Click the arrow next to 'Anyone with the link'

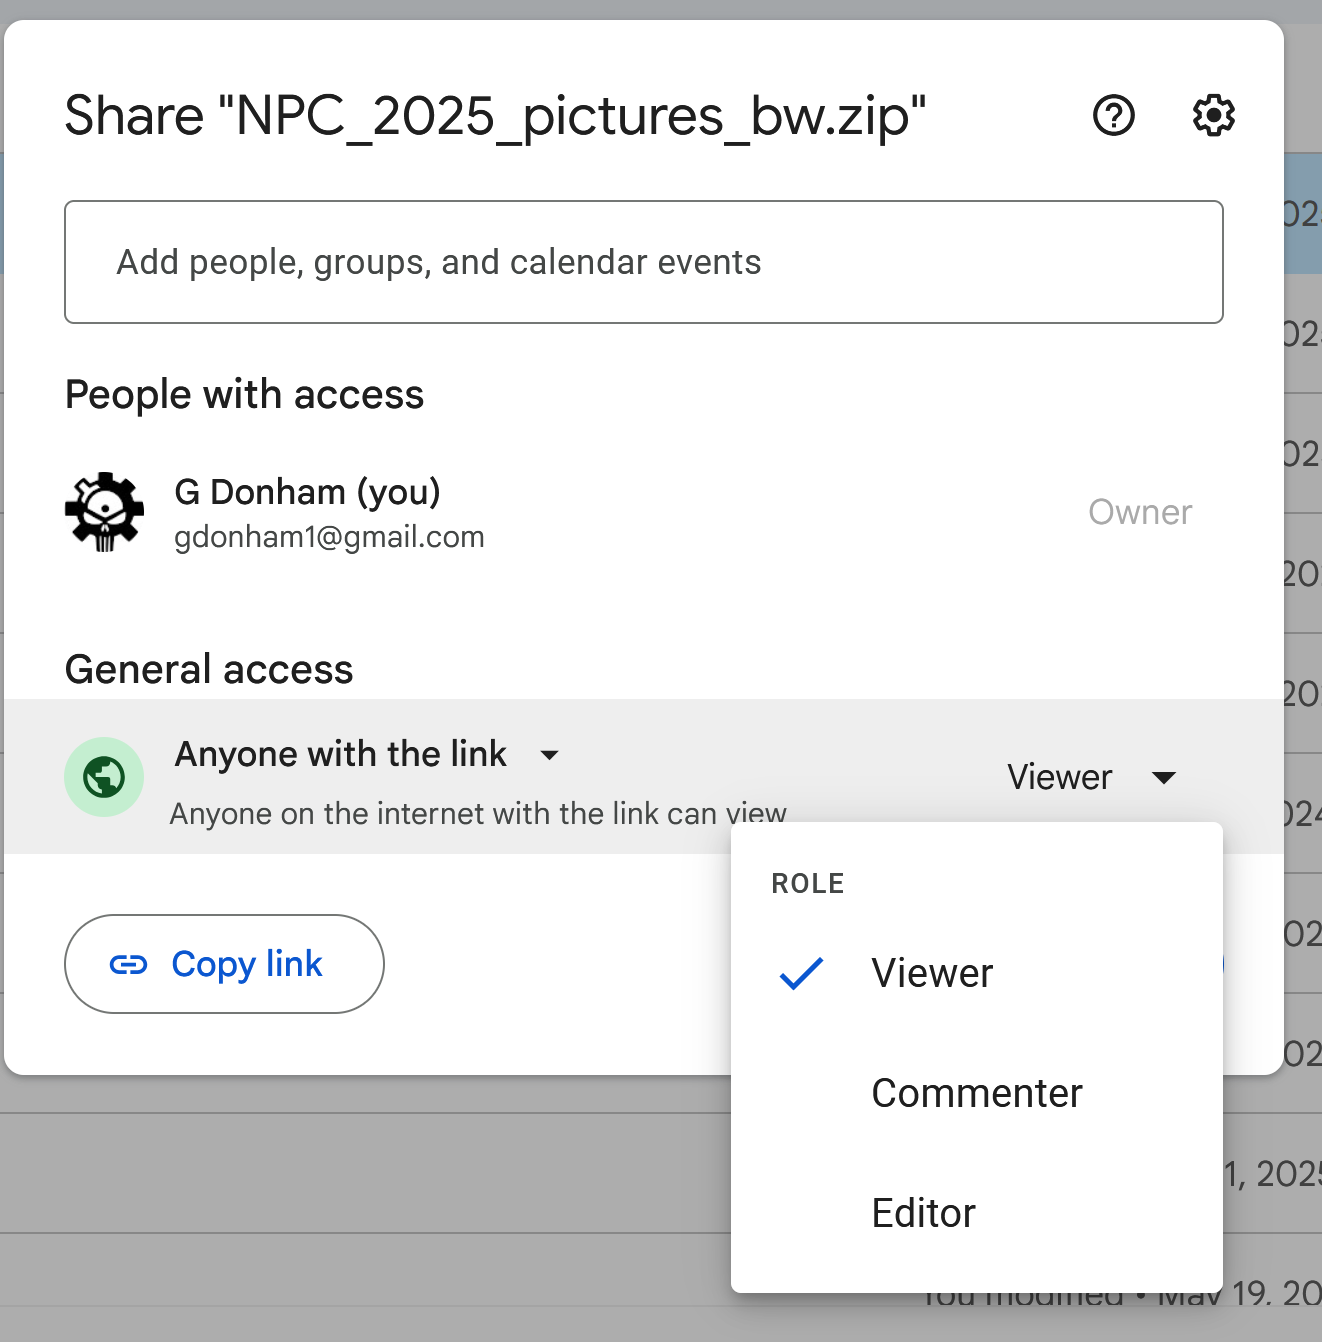pos(549,755)
